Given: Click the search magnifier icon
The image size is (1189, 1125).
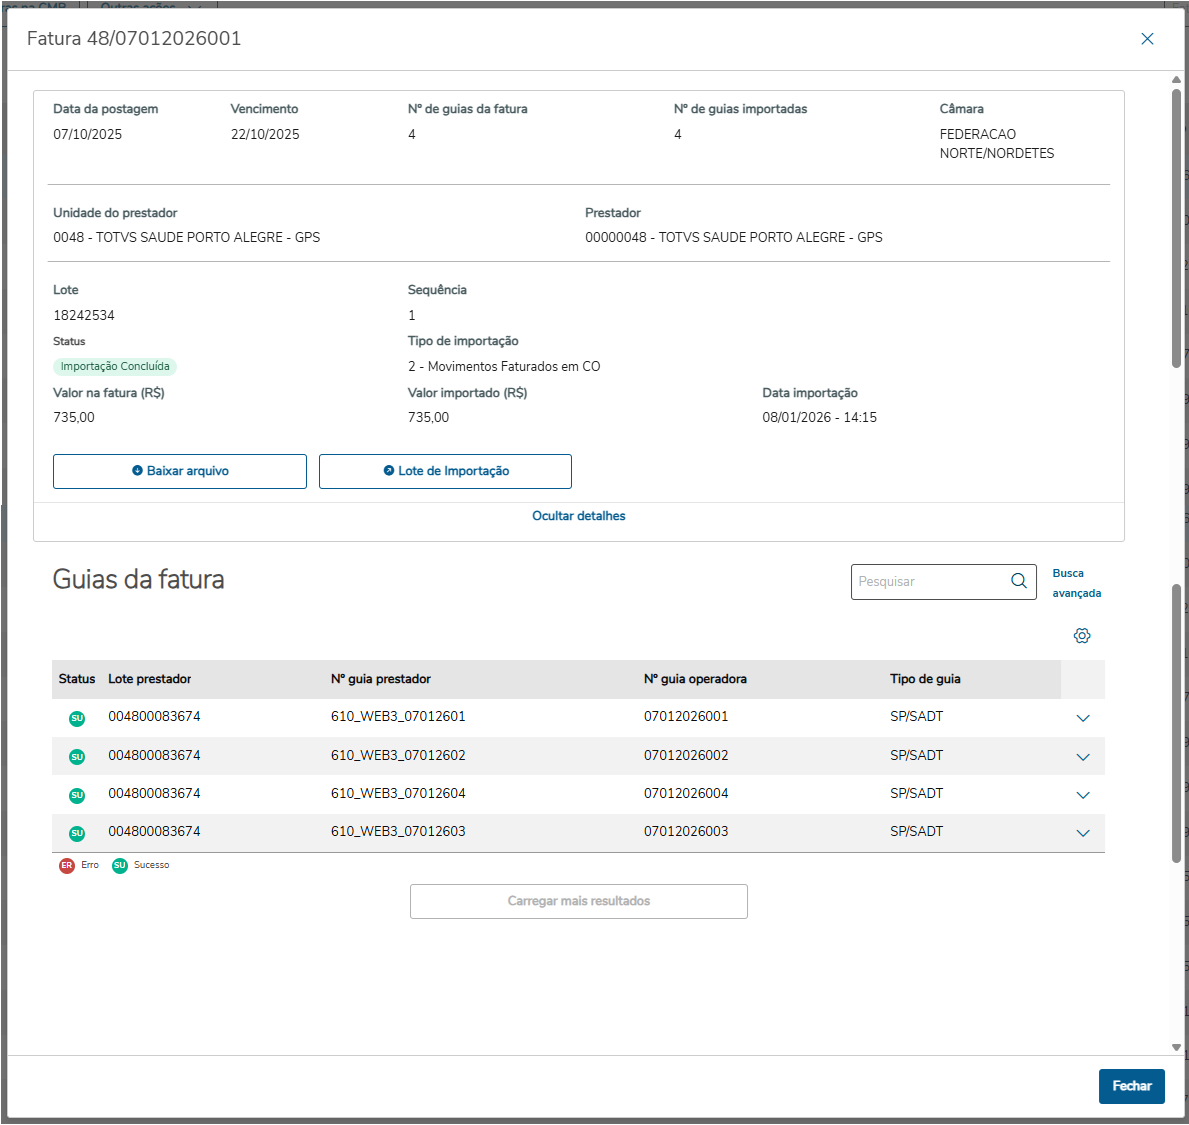Looking at the screenshot, I should click(1018, 581).
